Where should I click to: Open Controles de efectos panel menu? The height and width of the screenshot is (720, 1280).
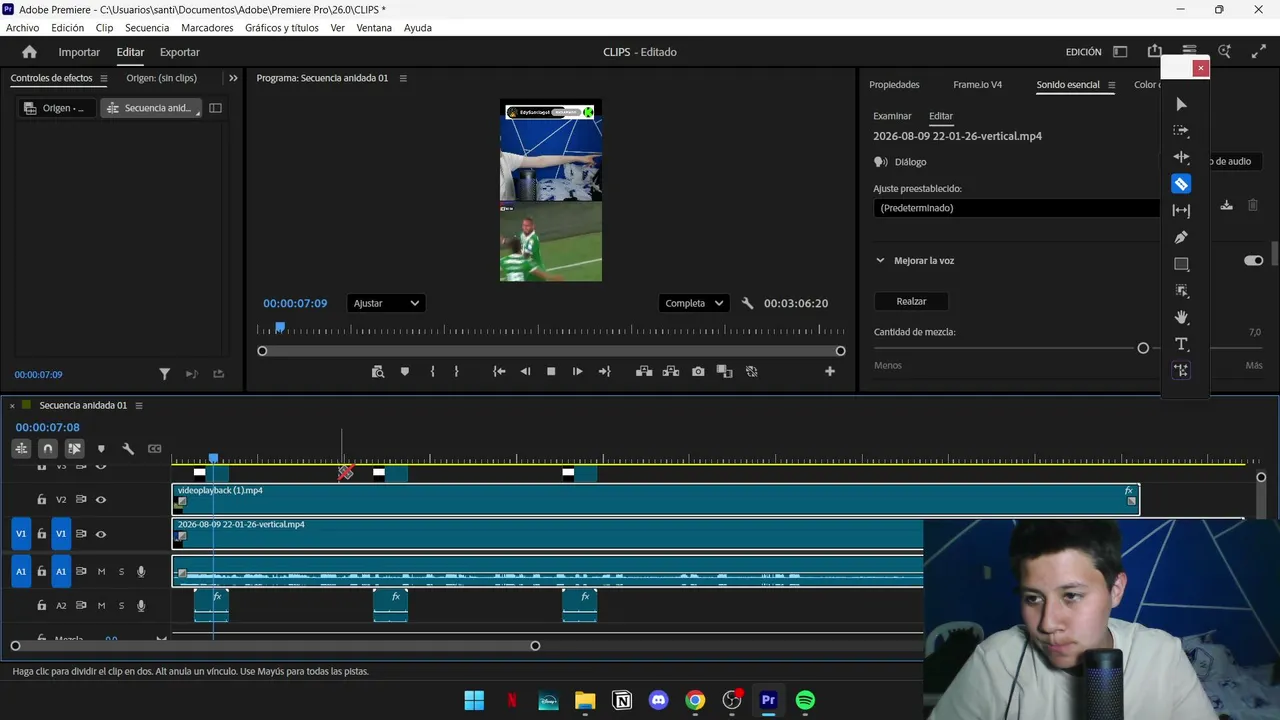pos(103,78)
